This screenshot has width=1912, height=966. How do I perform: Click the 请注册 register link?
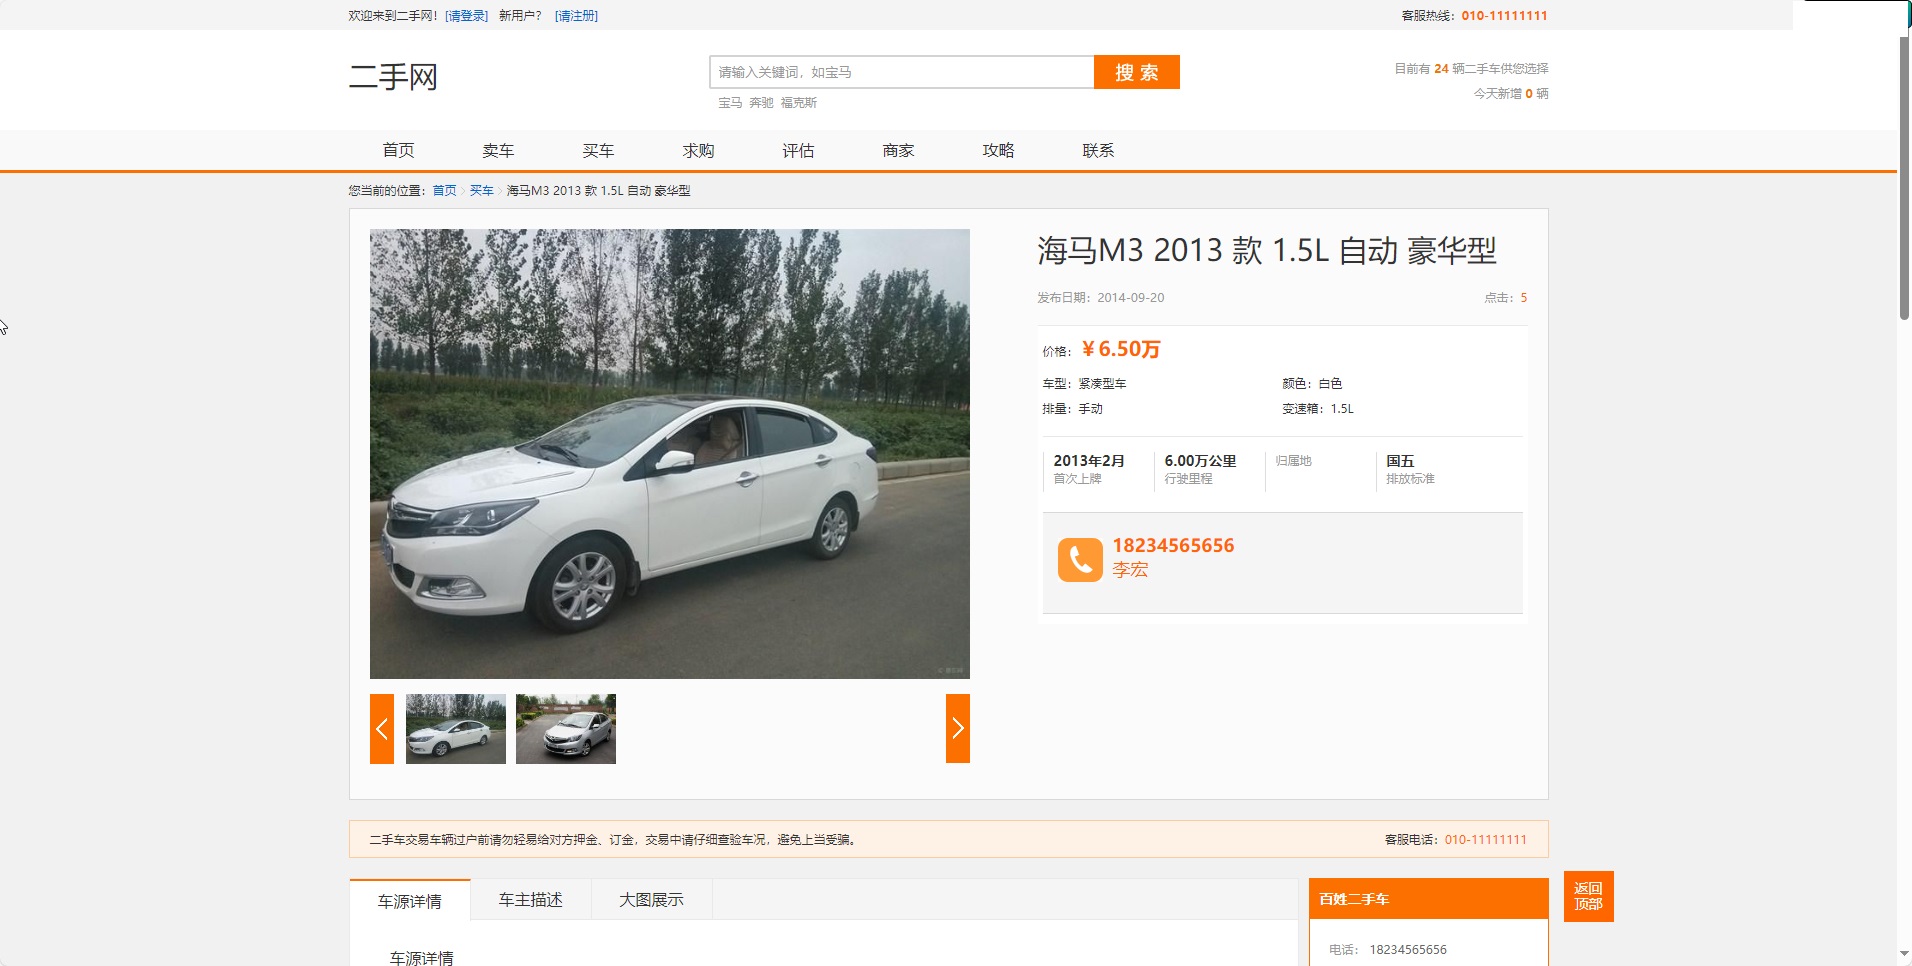tap(576, 16)
